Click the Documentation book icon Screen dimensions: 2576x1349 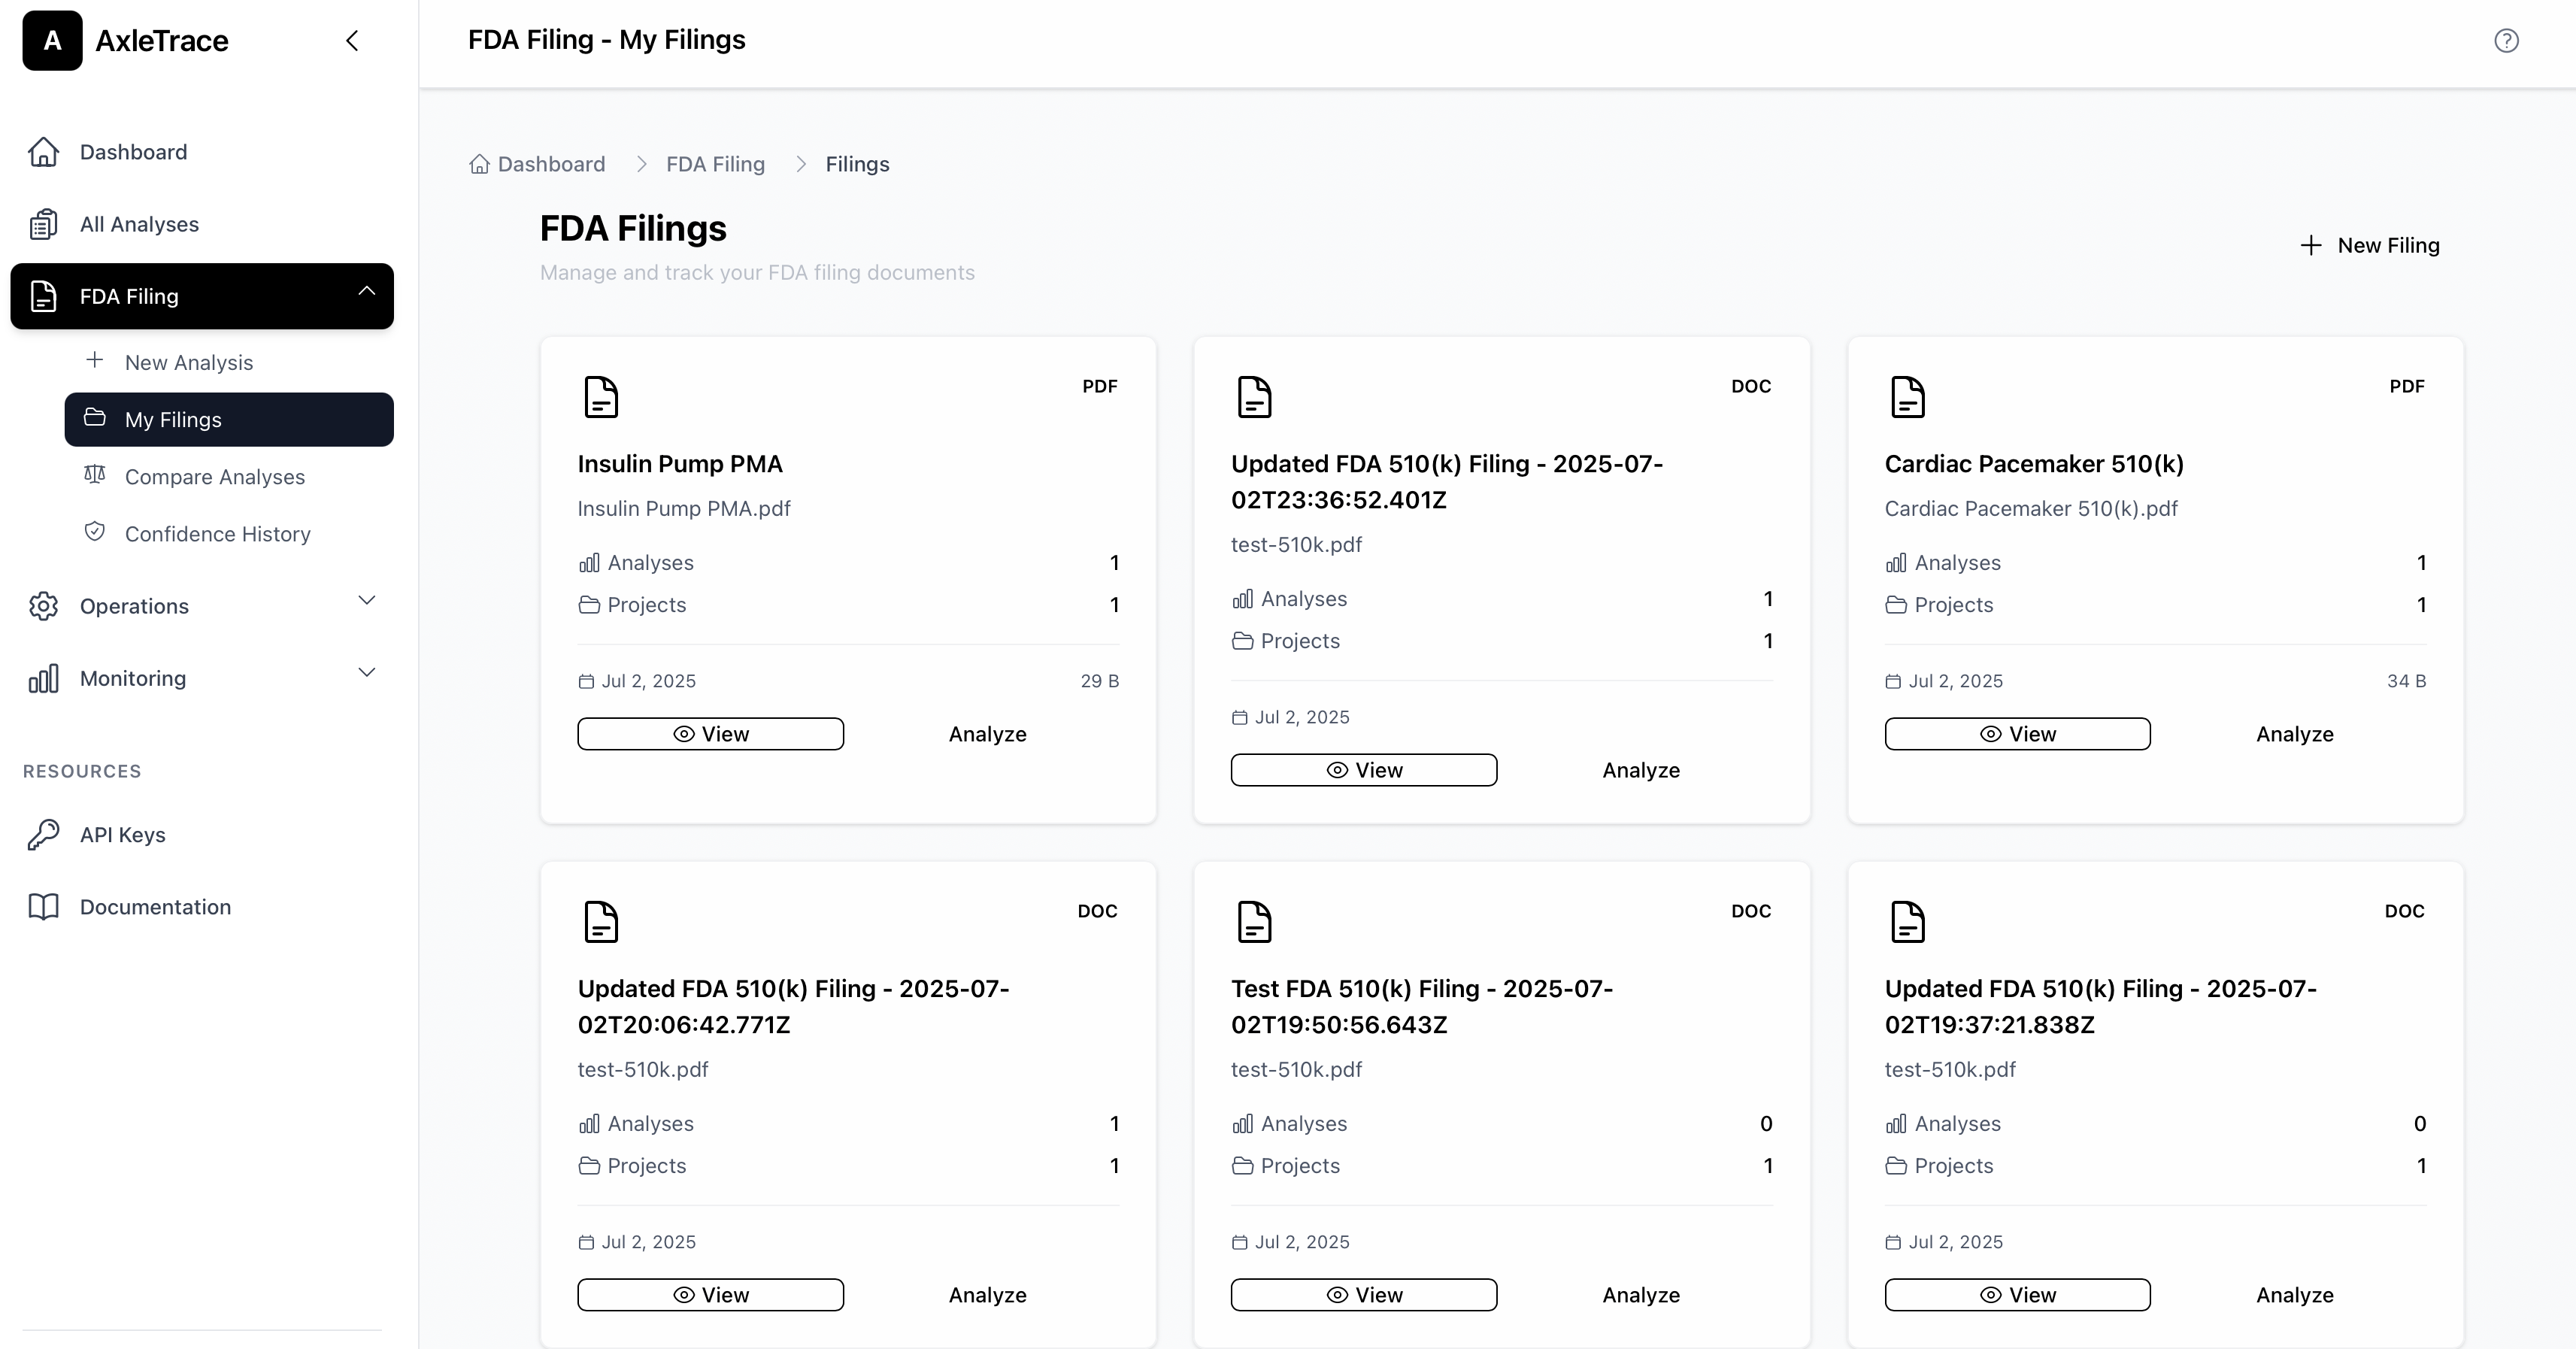pyautogui.click(x=43, y=907)
